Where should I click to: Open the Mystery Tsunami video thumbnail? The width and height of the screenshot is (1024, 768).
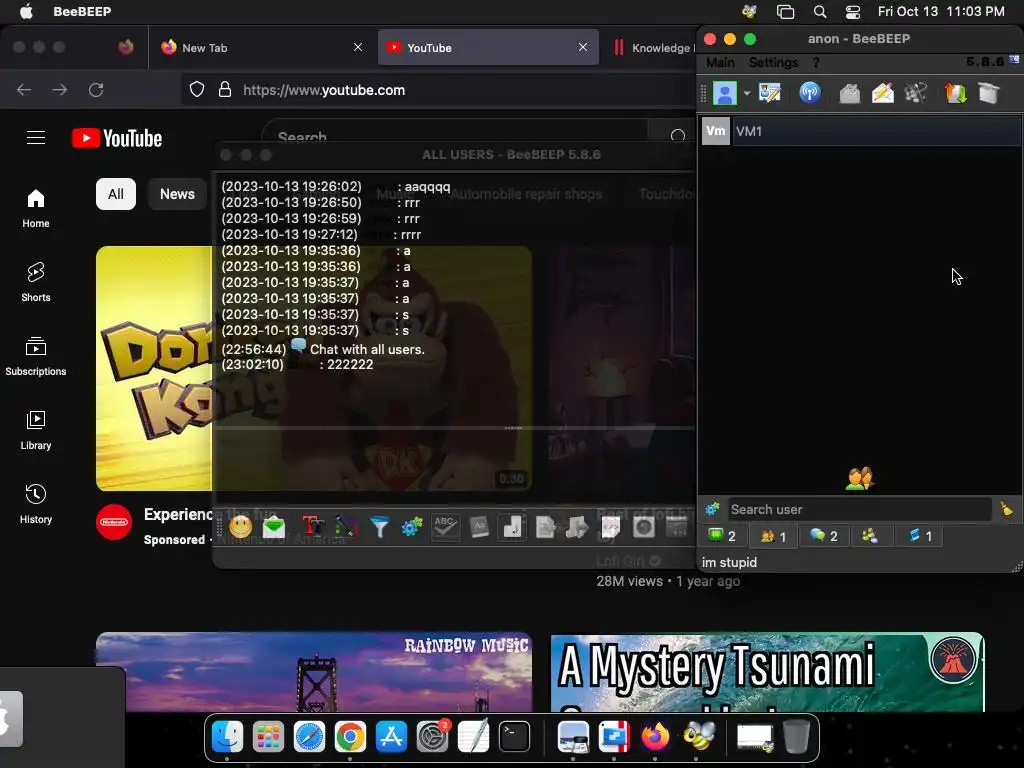(x=767, y=672)
